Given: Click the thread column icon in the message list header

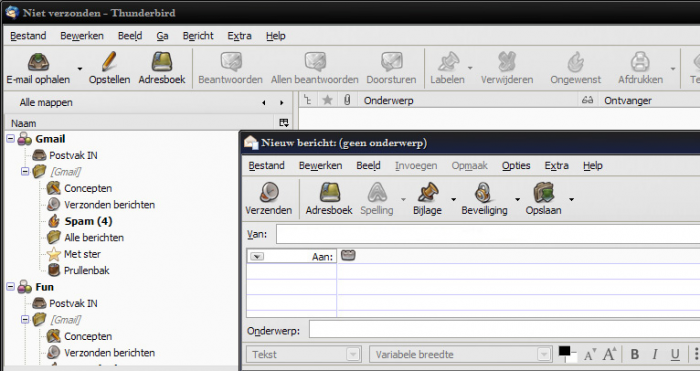Looking at the screenshot, I should coord(308,100).
